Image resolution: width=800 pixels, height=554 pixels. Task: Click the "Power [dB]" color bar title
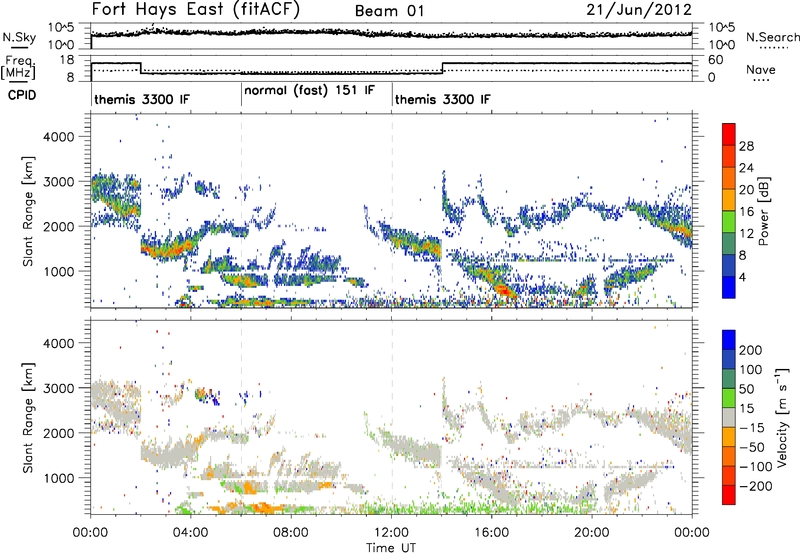(x=764, y=211)
